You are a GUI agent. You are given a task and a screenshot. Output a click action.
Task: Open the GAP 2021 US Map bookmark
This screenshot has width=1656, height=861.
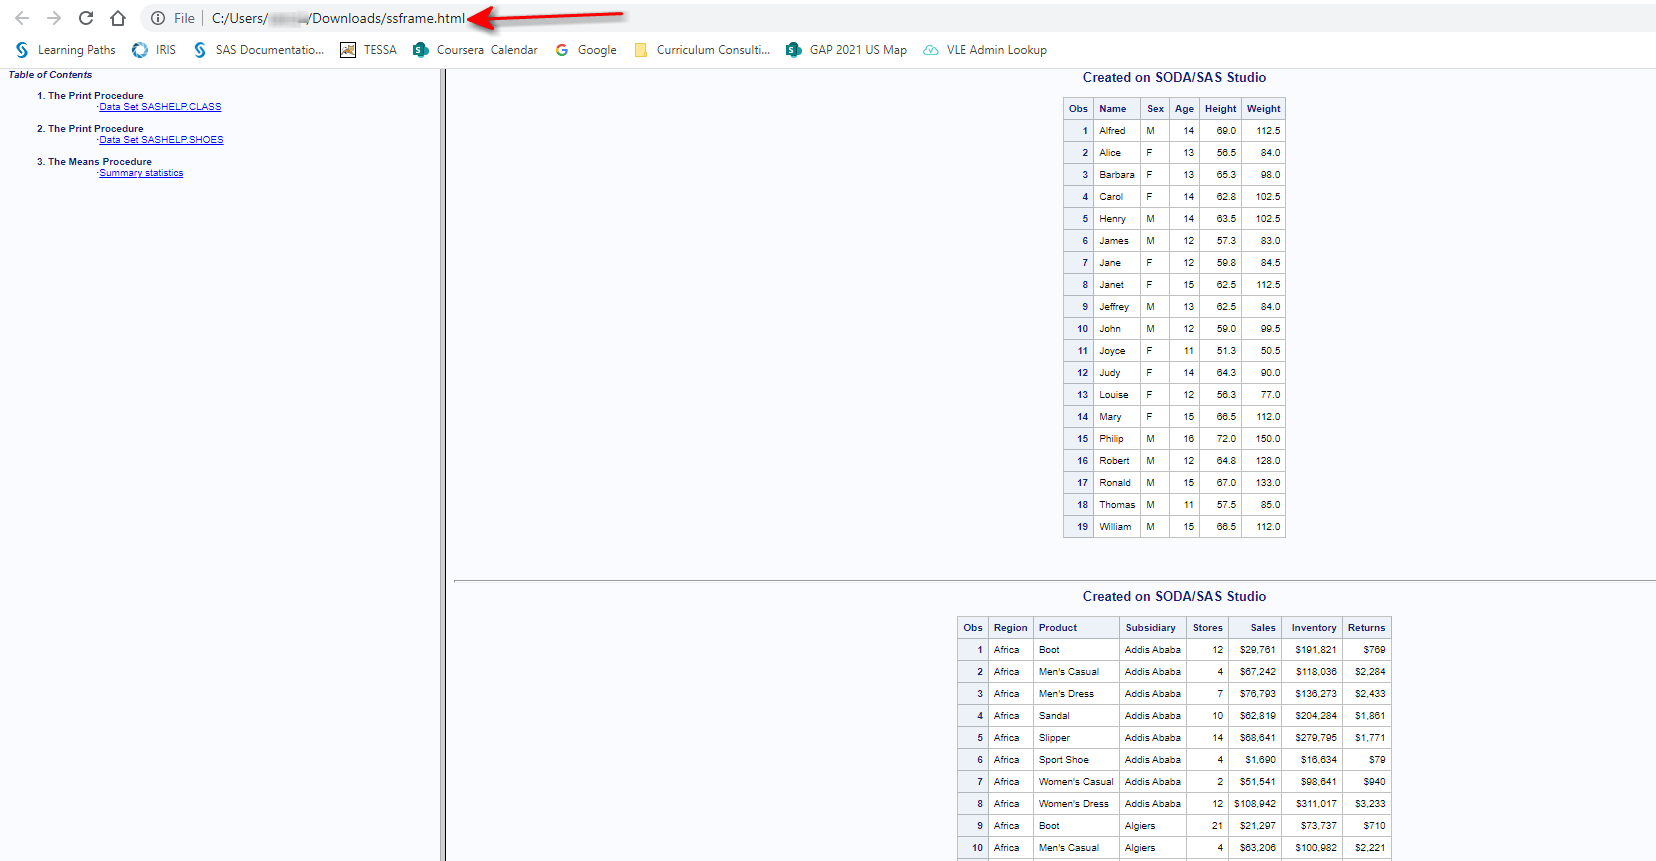[846, 50]
